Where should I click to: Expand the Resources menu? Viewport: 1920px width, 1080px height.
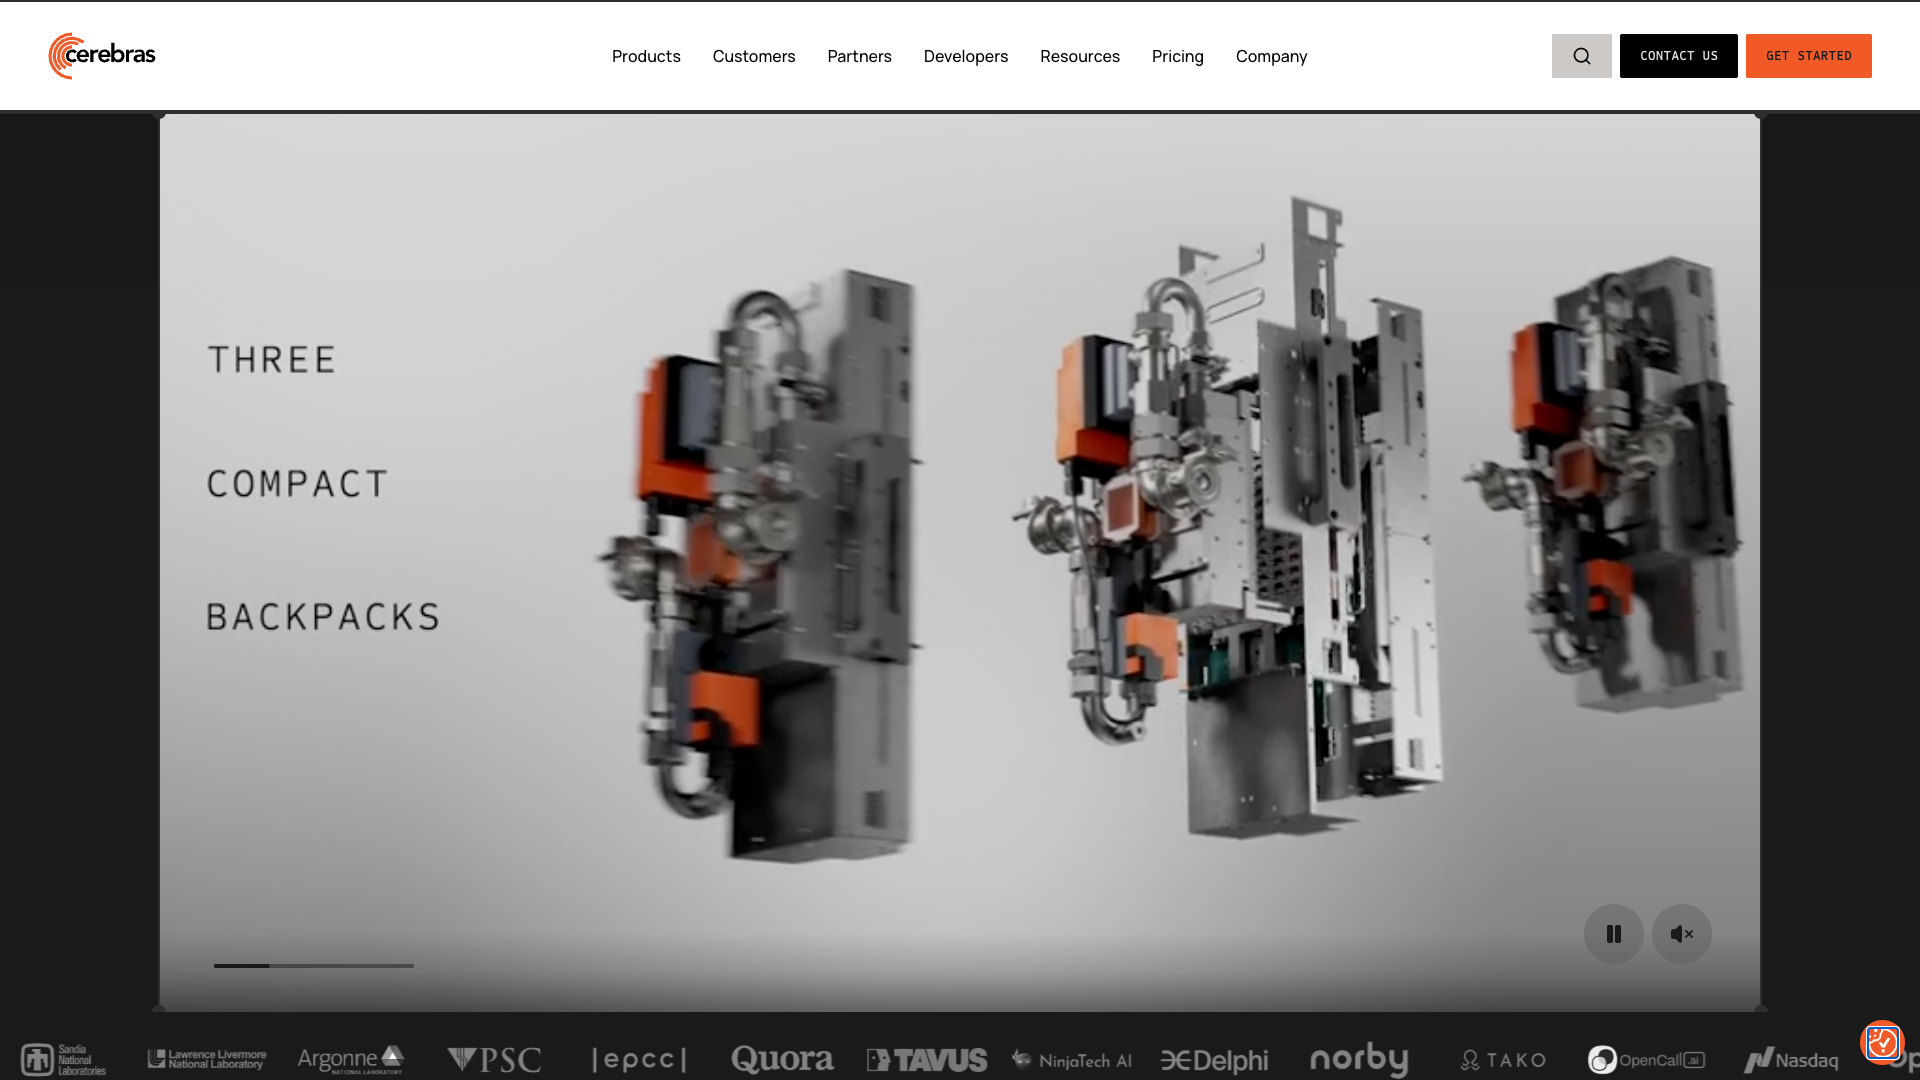click(1080, 56)
